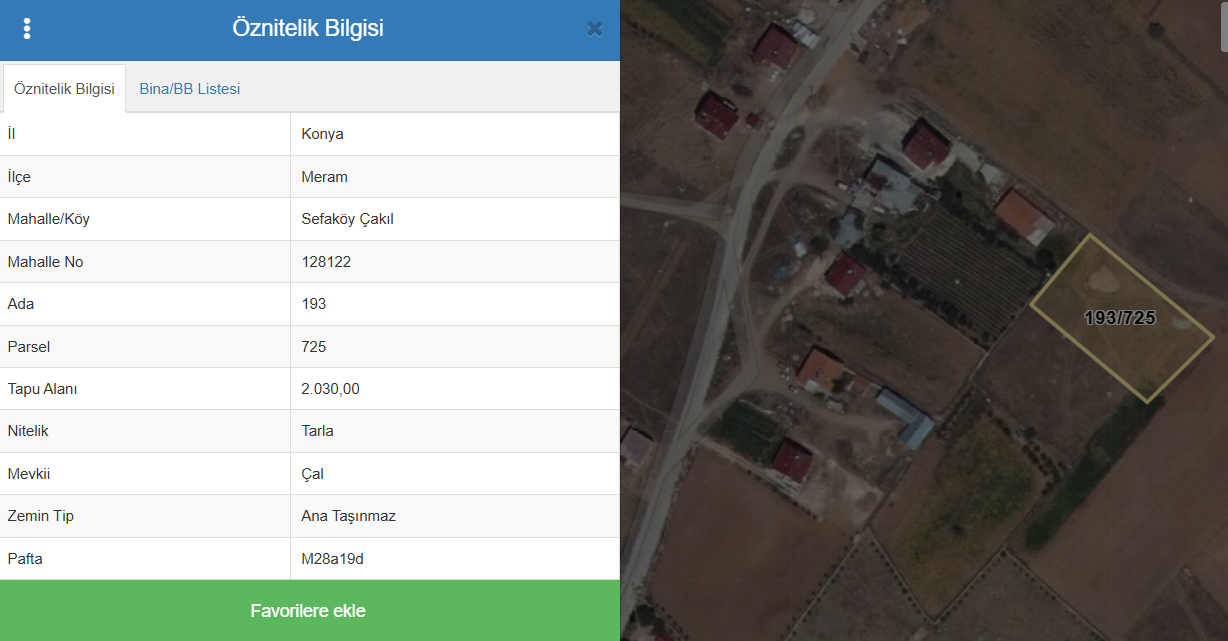This screenshot has width=1228, height=641.
Task: Switch to the Öznitelik Bilgisi tab
Action: [64, 89]
